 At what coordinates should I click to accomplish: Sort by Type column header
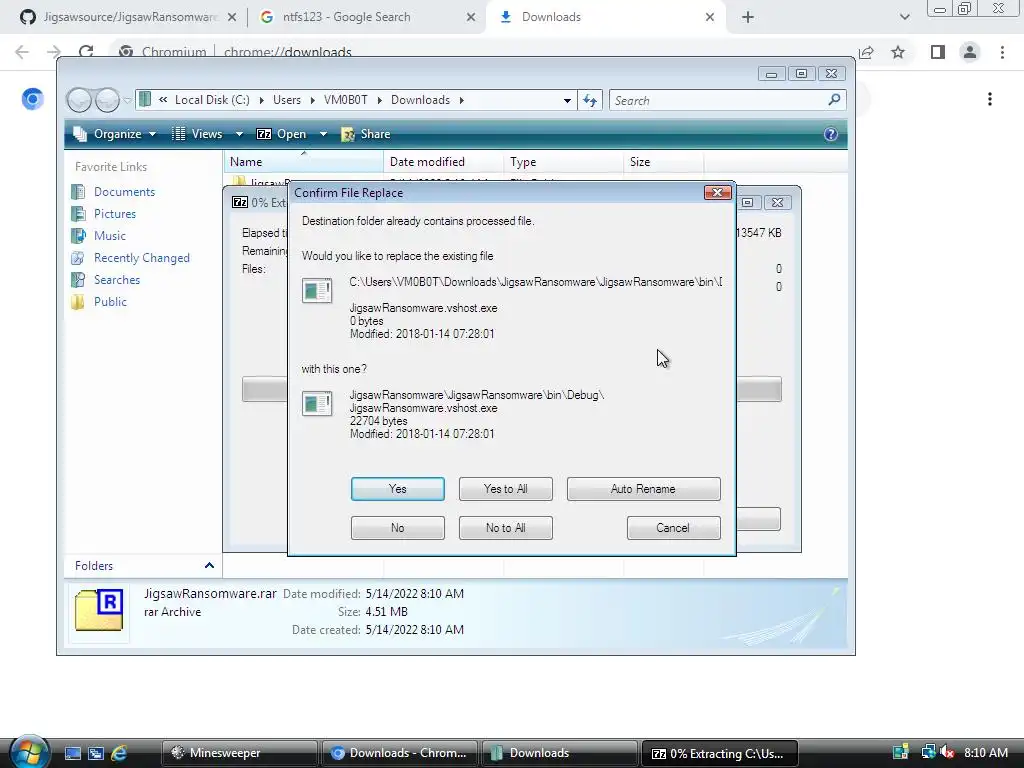tap(564, 162)
